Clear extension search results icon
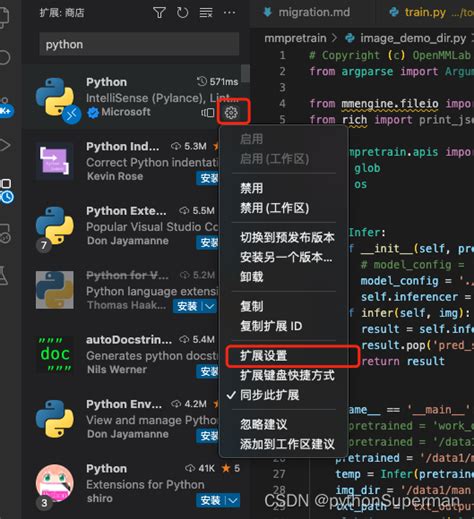This screenshot has height=519, width=474. [206, 13]
